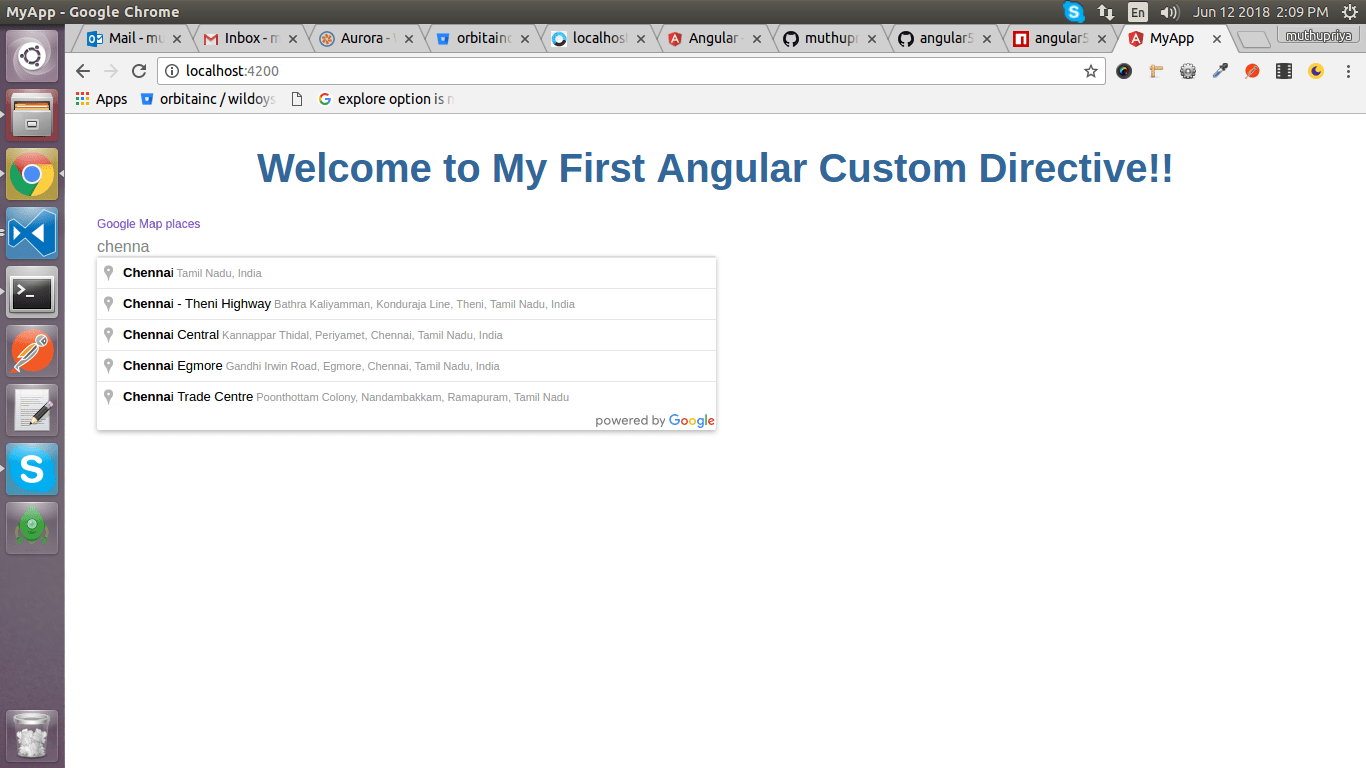Focus the localhost:4200 address bar

[629, 71]
